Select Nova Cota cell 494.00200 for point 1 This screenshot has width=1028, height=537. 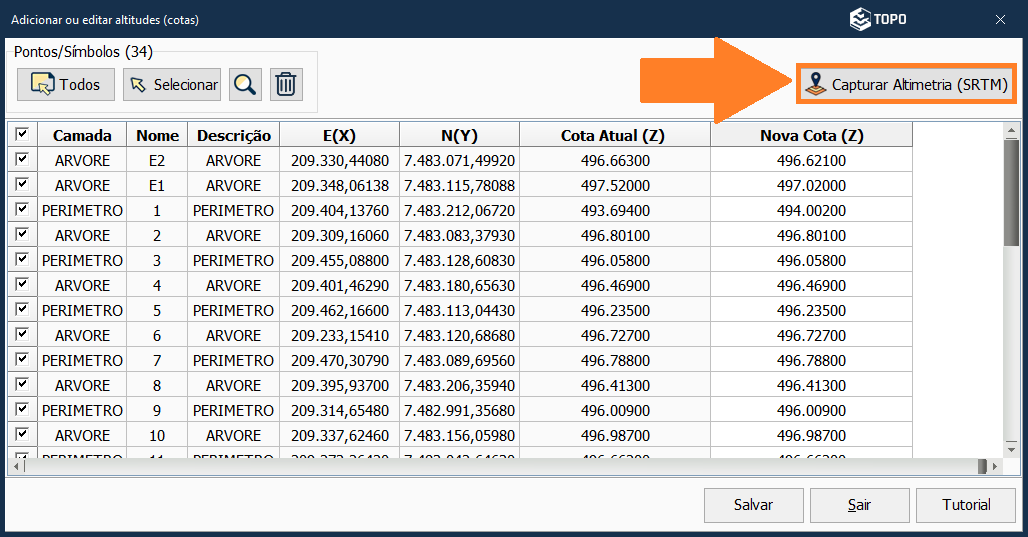[811, 210]
